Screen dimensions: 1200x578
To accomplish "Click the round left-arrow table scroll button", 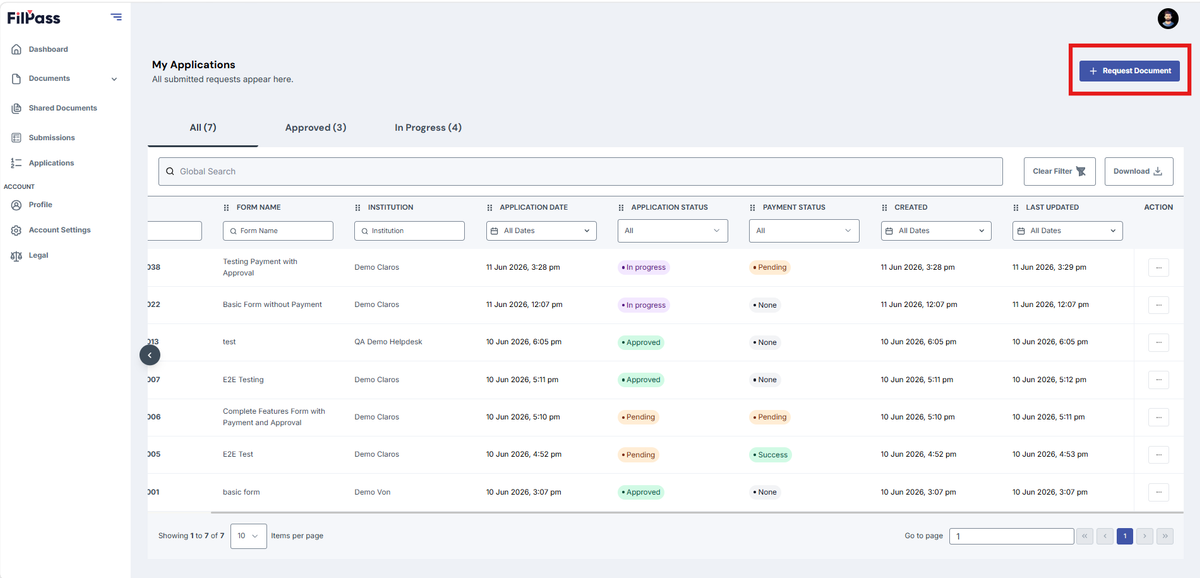I will [x=149, y=354].
